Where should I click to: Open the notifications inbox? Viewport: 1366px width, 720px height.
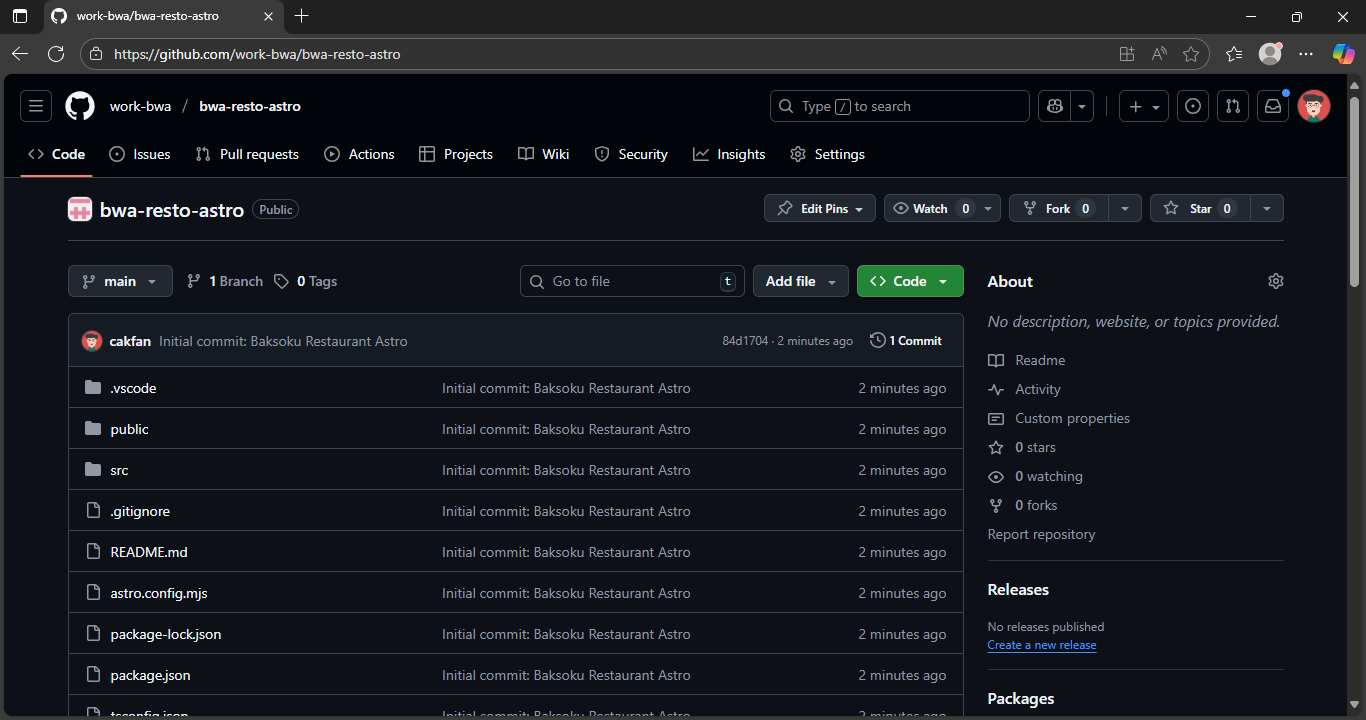(1272, 105)
